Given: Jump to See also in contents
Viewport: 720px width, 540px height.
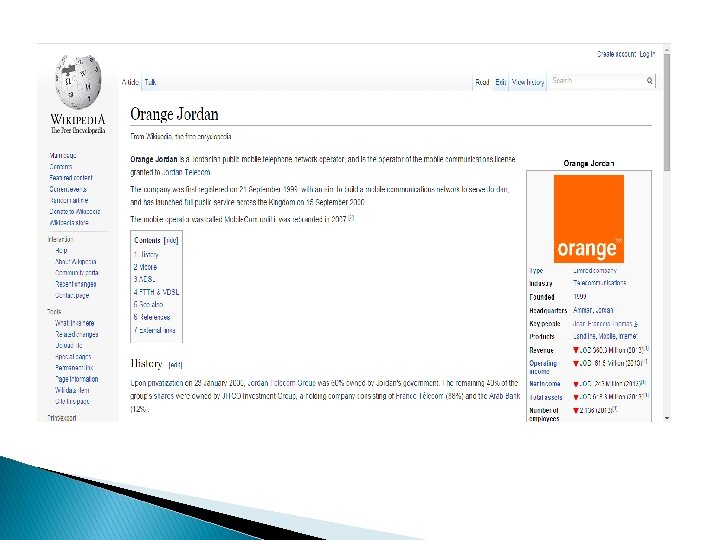Looking at the screenshot, I should click(x=148, y=304).
